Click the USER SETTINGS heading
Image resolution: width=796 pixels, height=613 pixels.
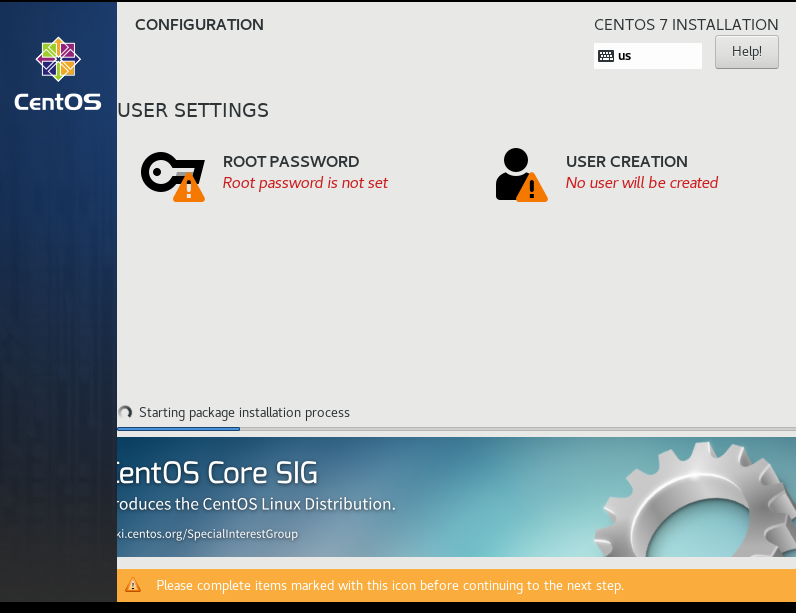pos(193,110)
